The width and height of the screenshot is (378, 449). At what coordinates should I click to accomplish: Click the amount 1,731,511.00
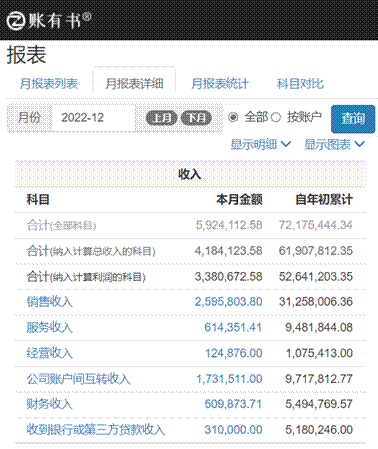click(x=229, y=379)
